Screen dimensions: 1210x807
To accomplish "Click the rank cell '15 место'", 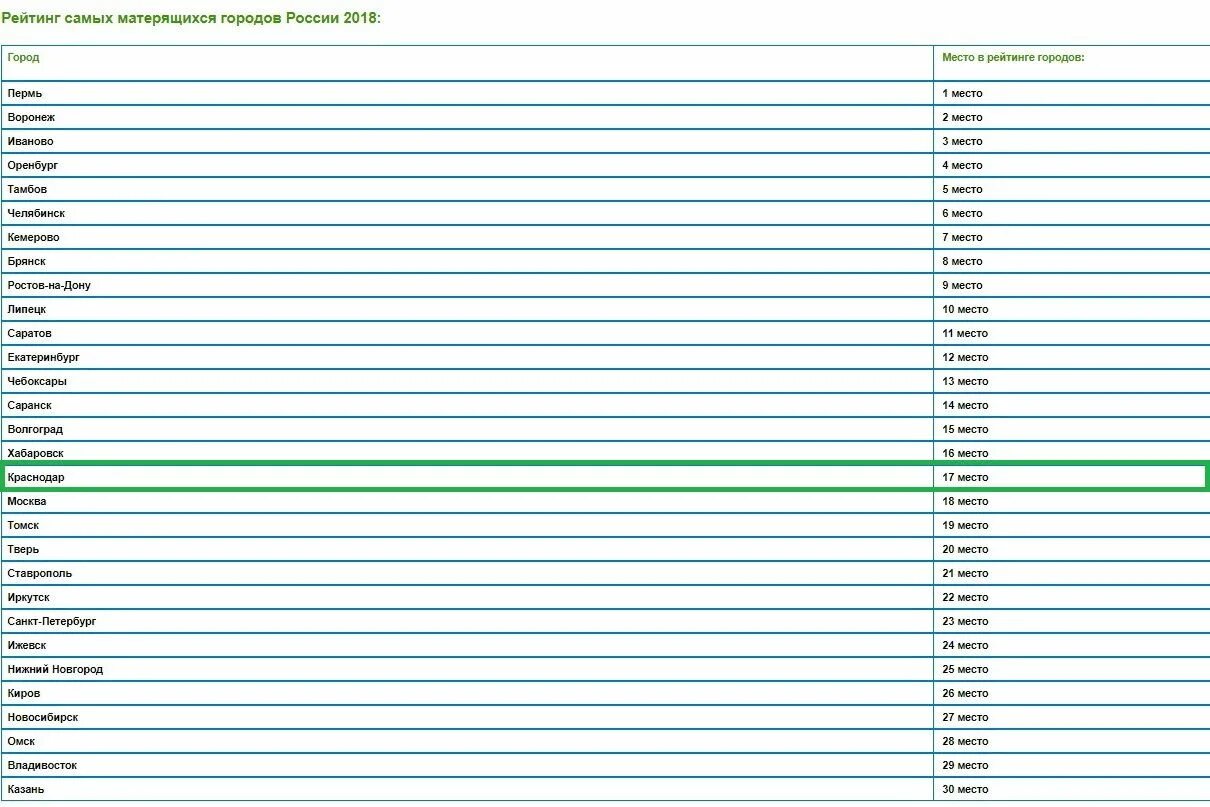I will coord(1072,429).
